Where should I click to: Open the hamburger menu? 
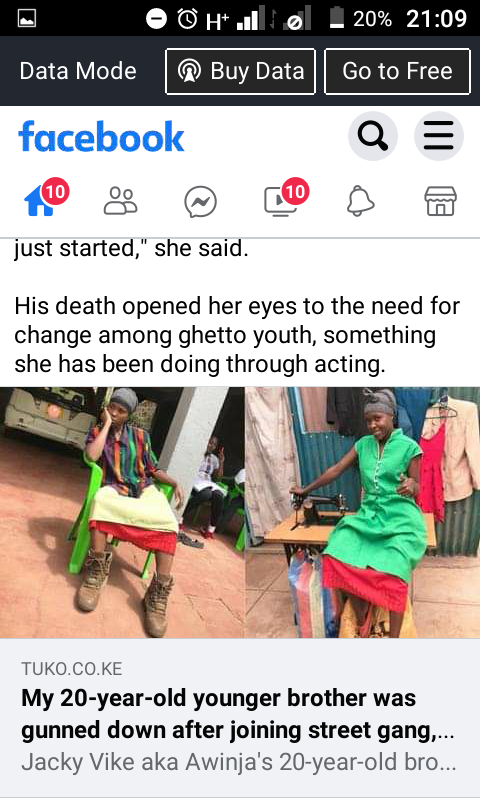[439, 136]
